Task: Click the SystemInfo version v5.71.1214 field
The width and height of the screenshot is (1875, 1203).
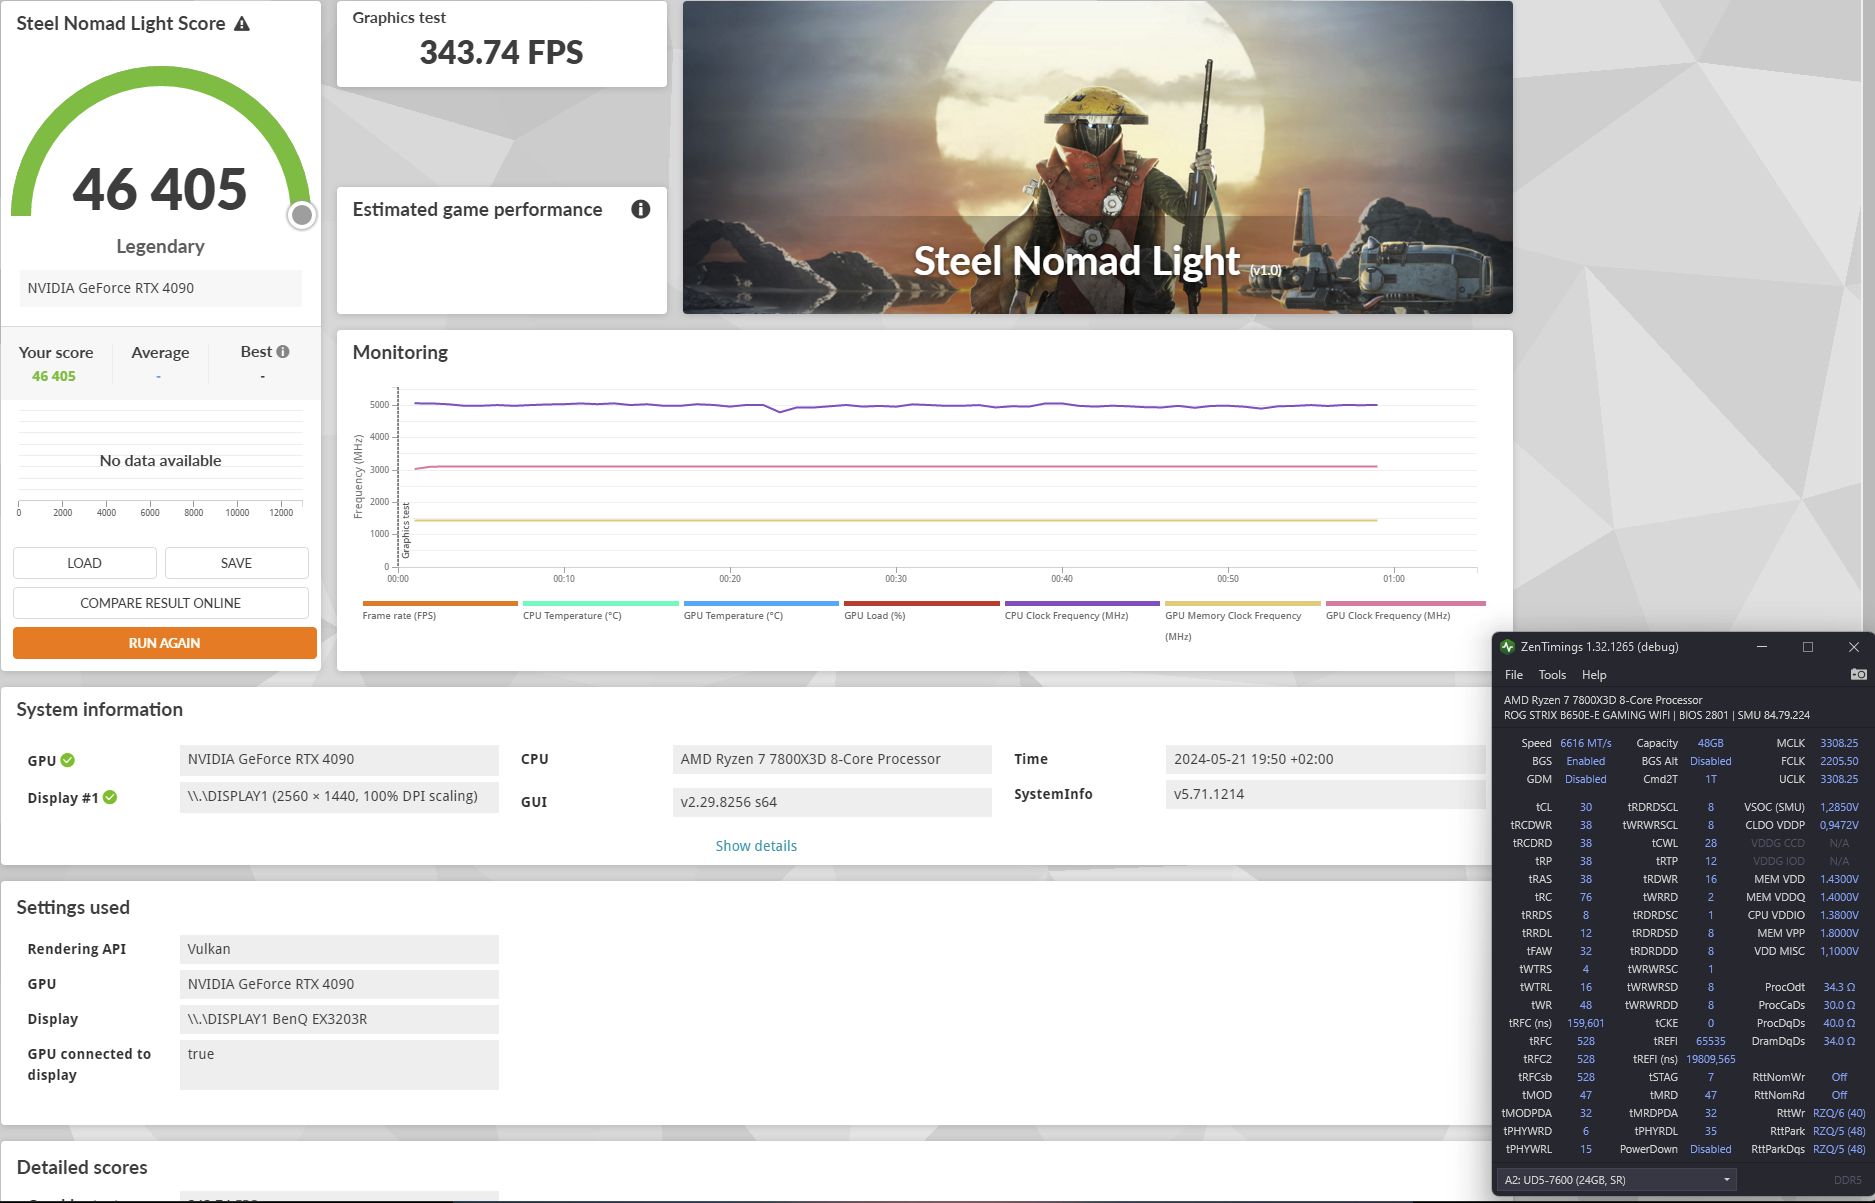Action: coord(1325,794)
